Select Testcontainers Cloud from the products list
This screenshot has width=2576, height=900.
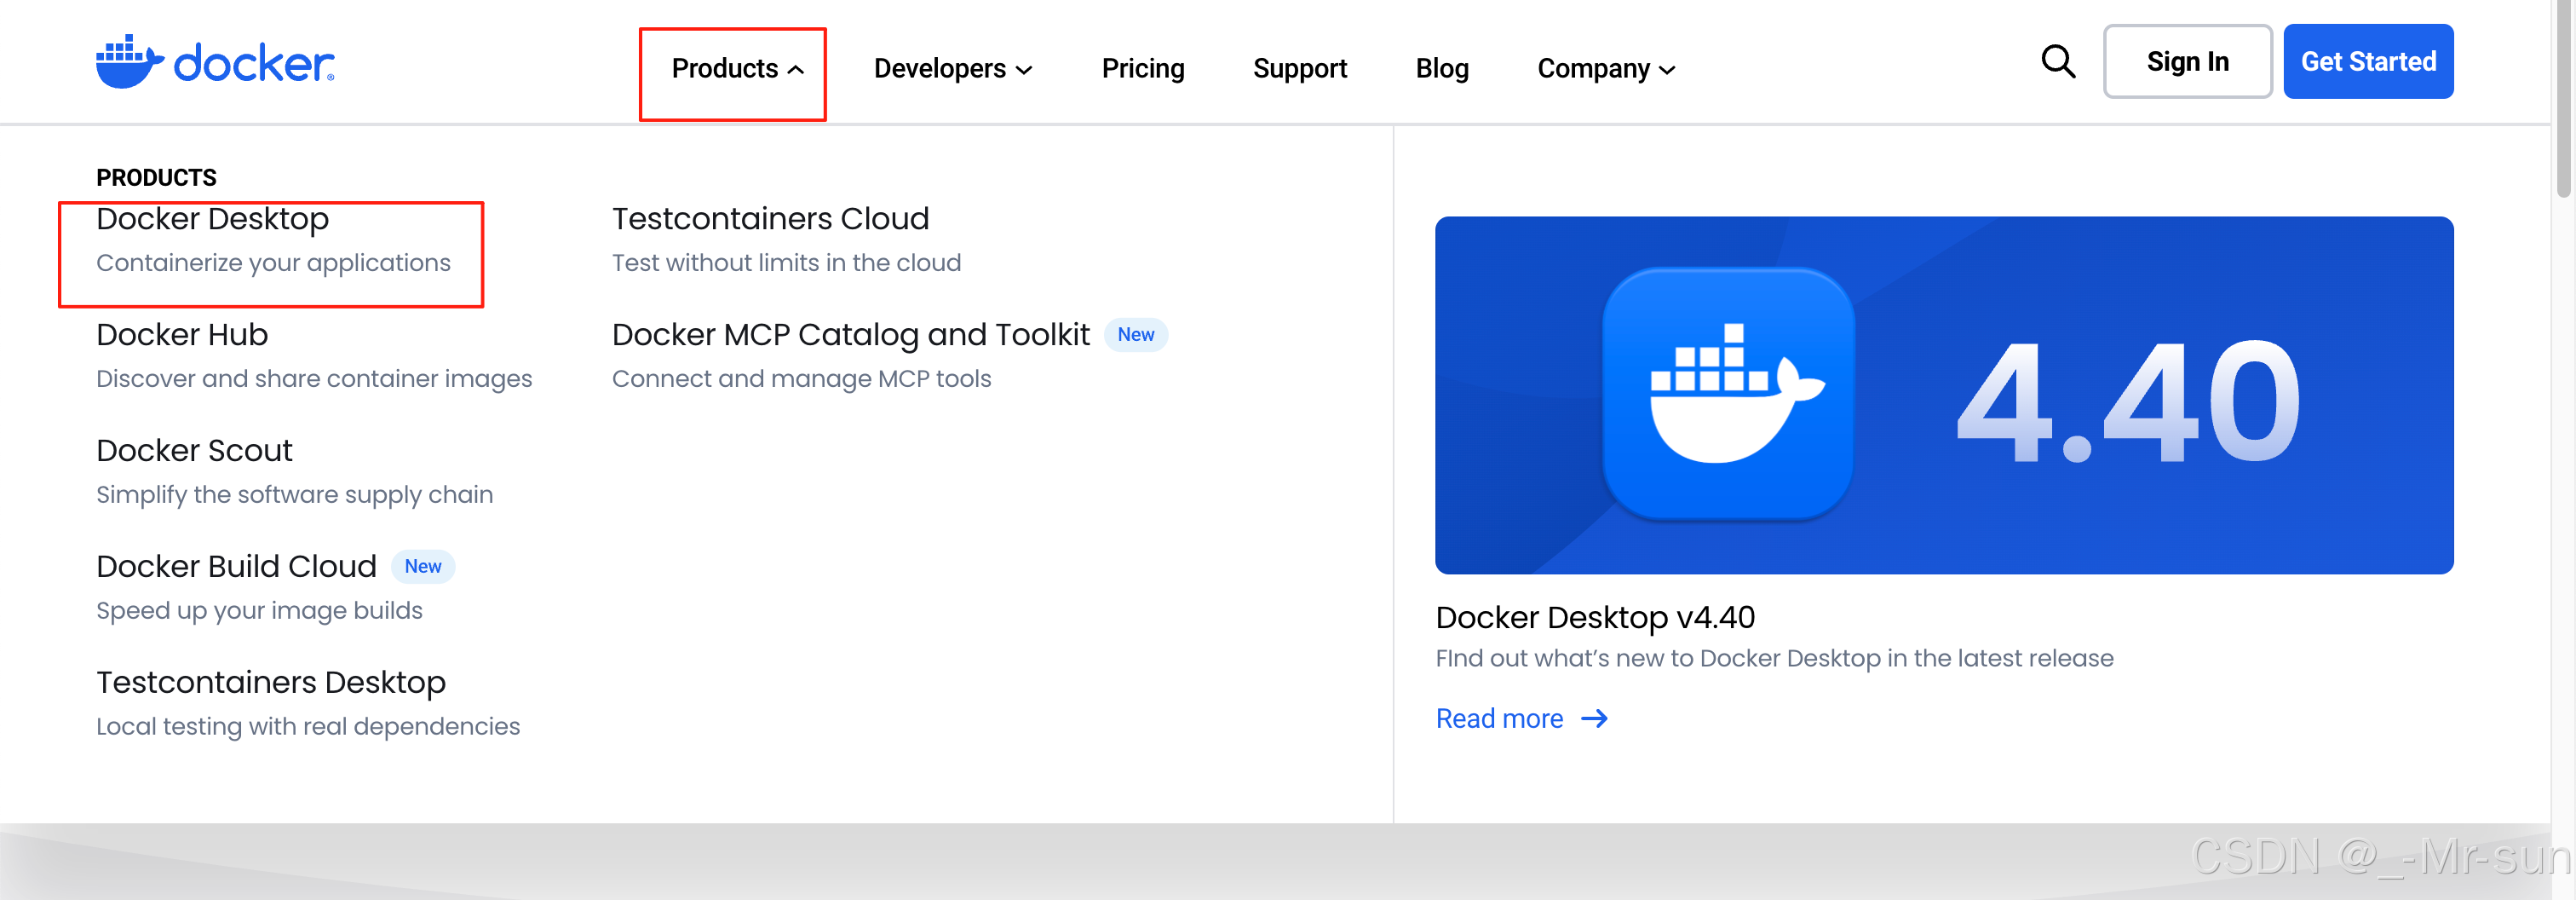coord(771,219)
